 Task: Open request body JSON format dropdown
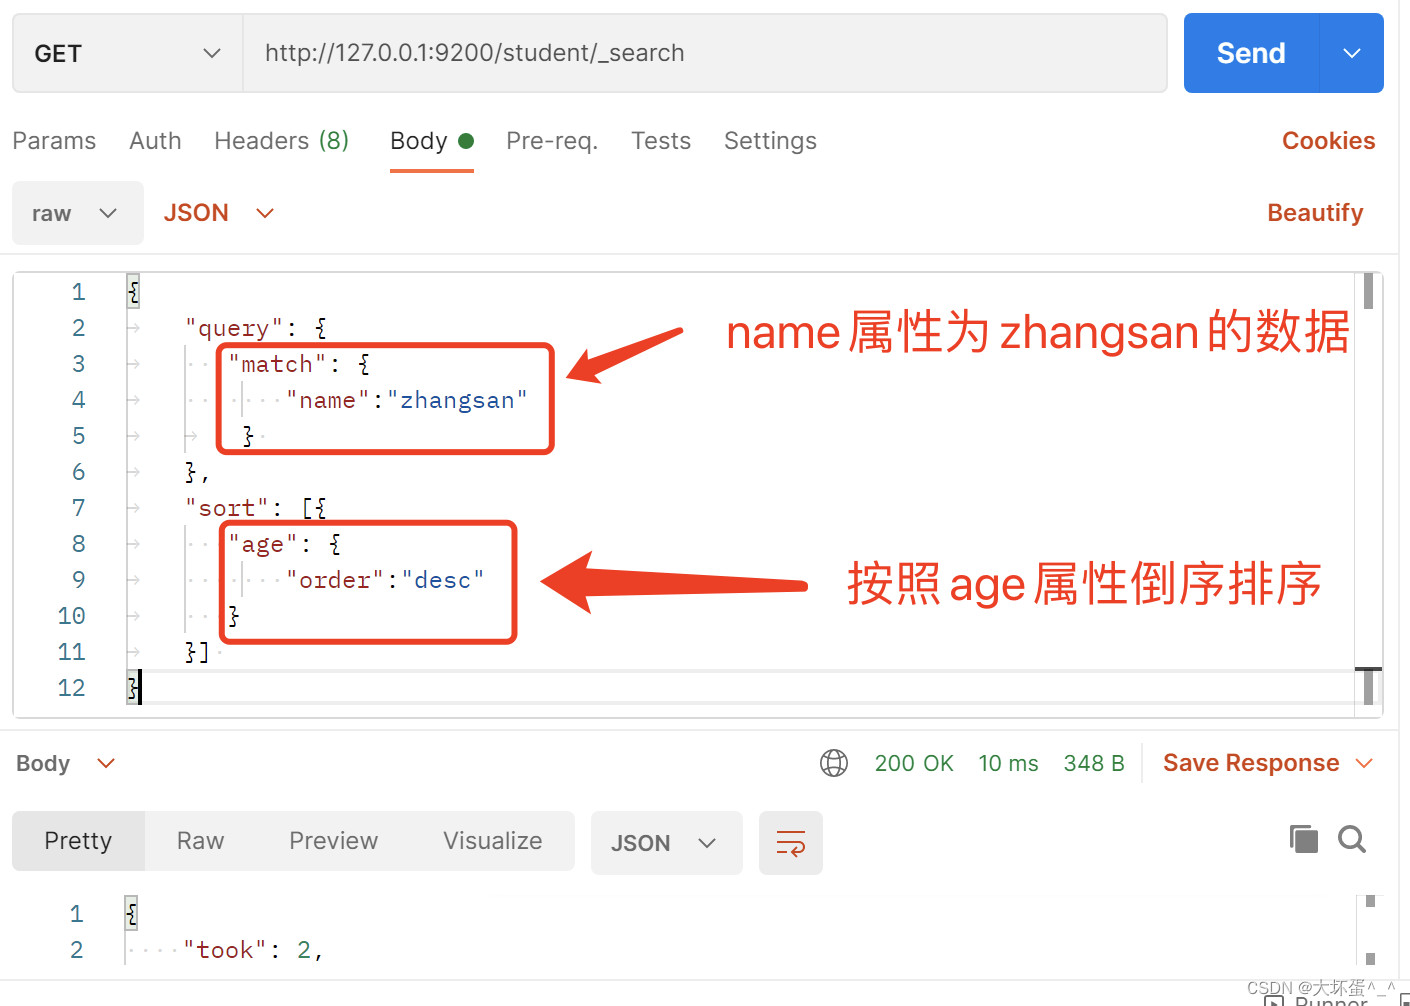pos(219,213)
